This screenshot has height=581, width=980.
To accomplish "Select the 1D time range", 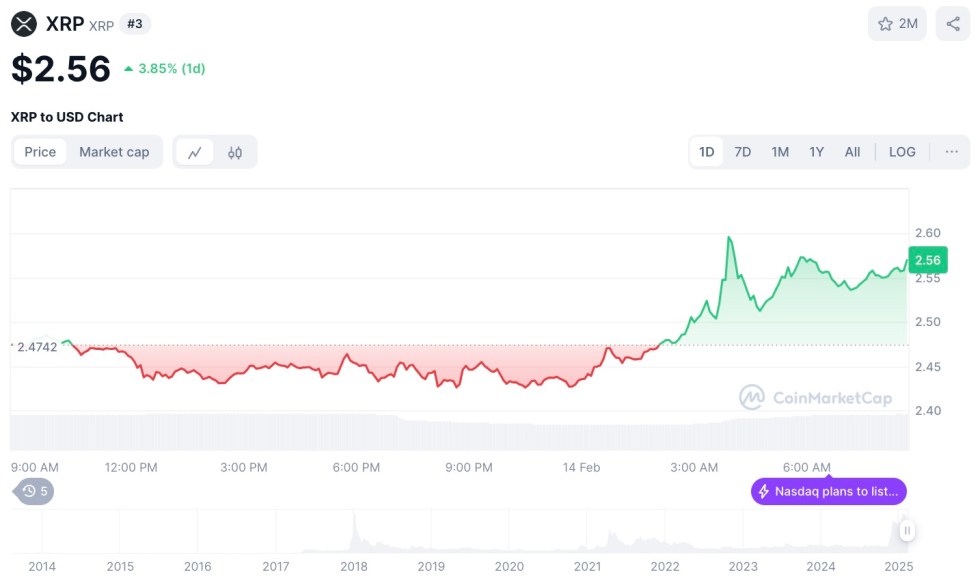I will click(707, 152).
